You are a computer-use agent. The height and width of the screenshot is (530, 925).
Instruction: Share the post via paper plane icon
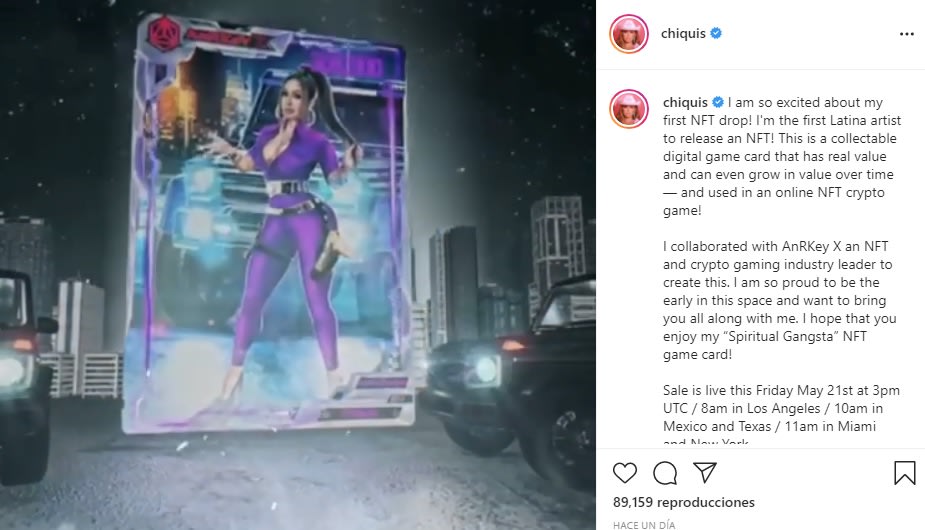point(705,472)
